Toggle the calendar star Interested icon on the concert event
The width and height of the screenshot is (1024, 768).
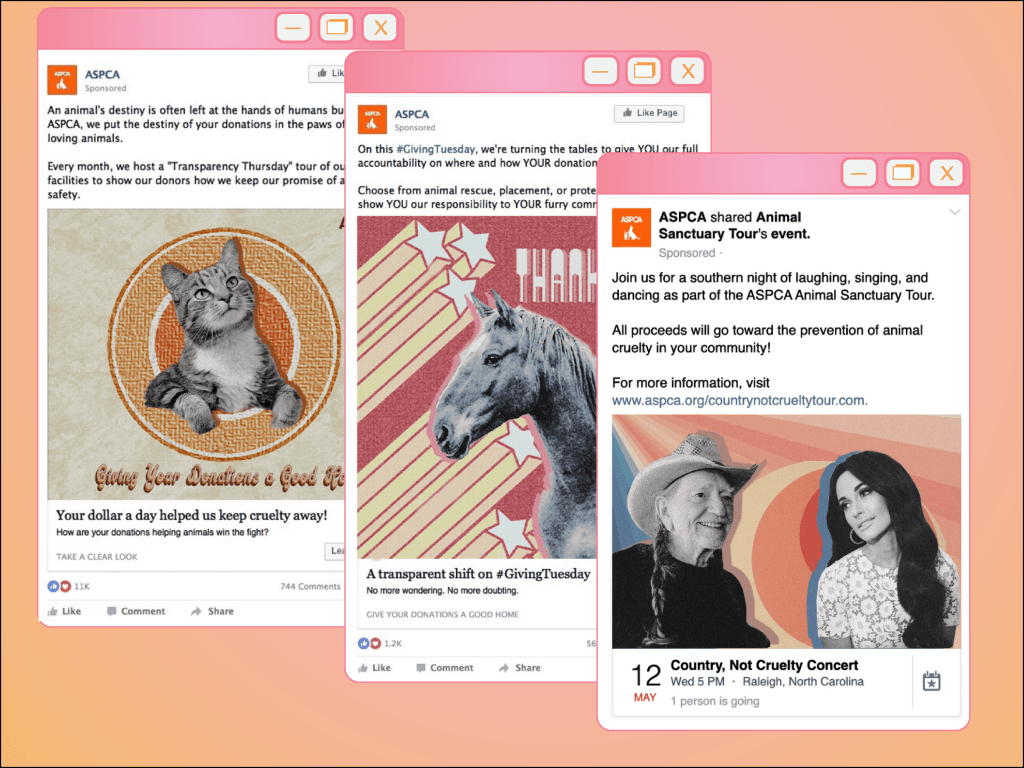click(x=931, y=681)
